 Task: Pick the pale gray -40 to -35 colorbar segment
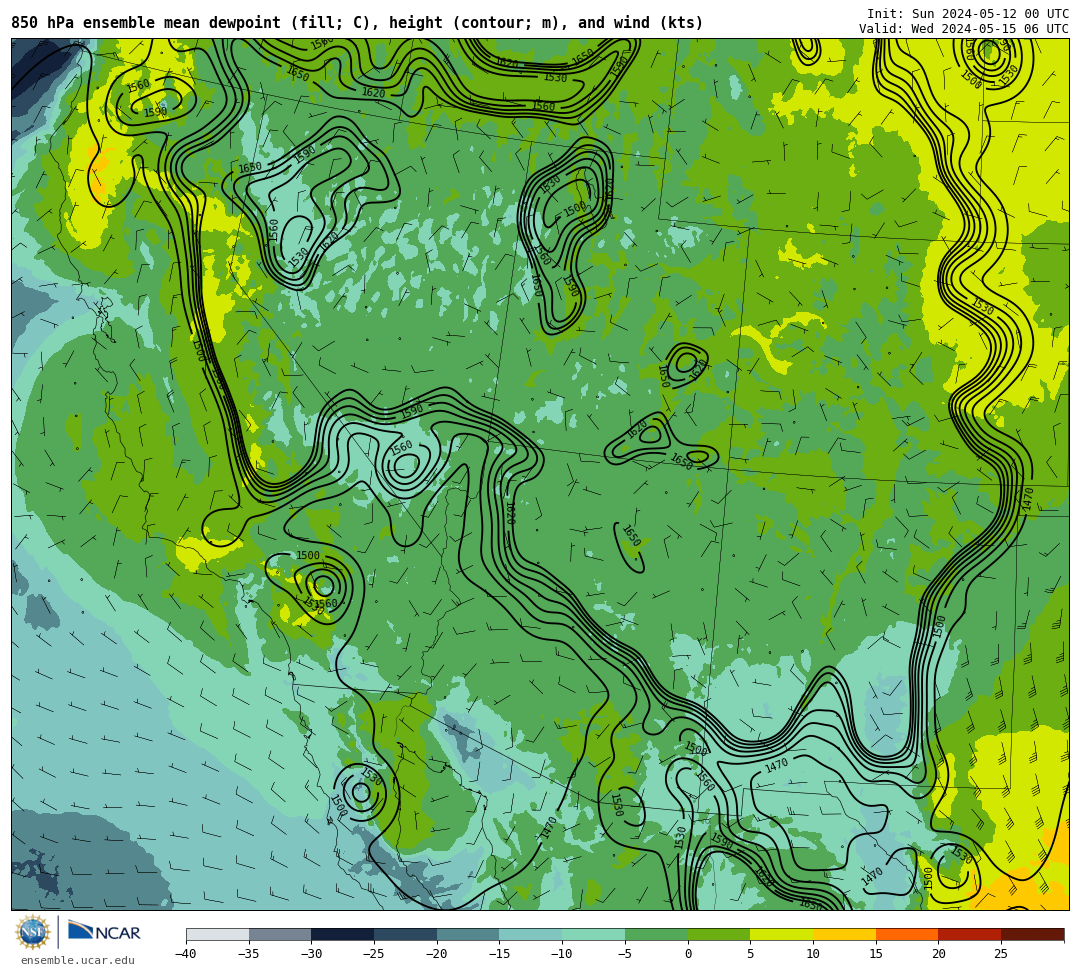click(x=218, y=934)
